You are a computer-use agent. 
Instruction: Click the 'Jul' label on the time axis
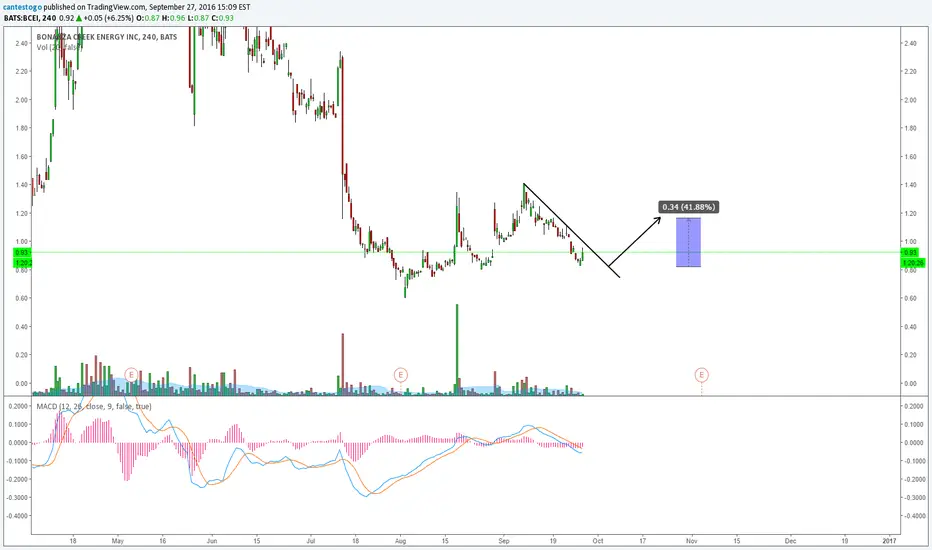[310, 541]
